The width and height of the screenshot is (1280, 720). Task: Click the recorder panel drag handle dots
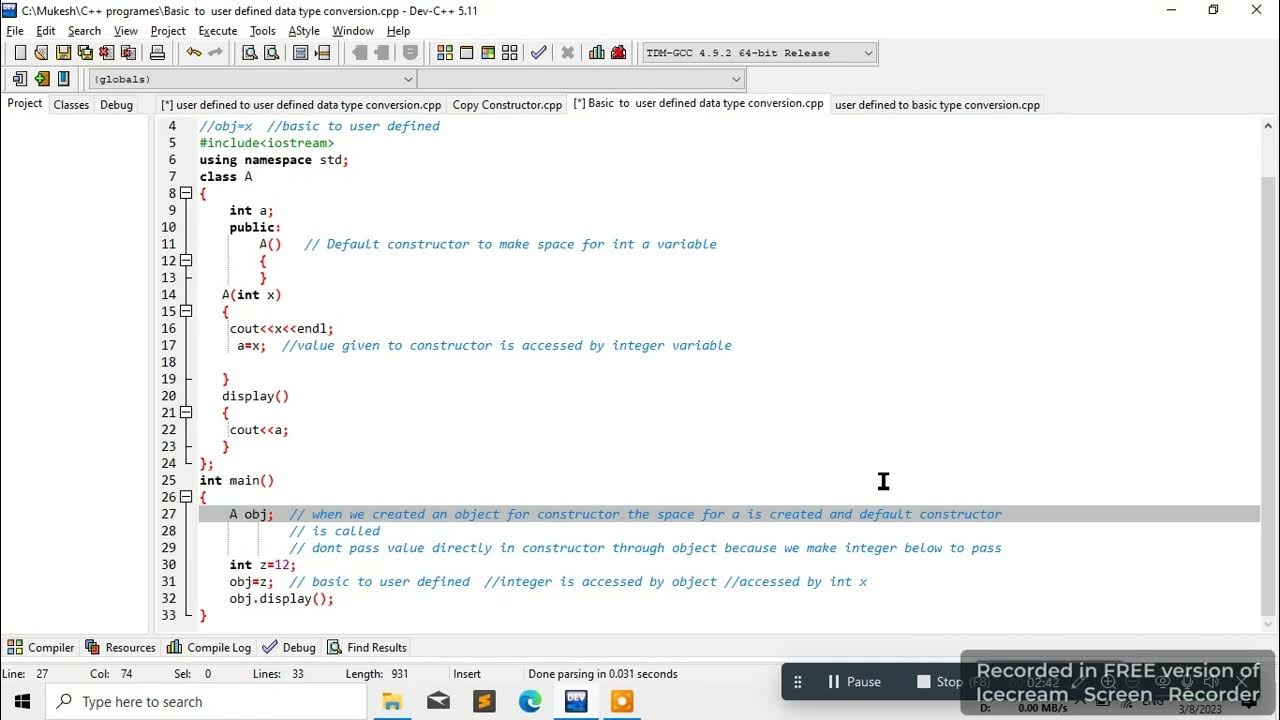coord(798,682)
